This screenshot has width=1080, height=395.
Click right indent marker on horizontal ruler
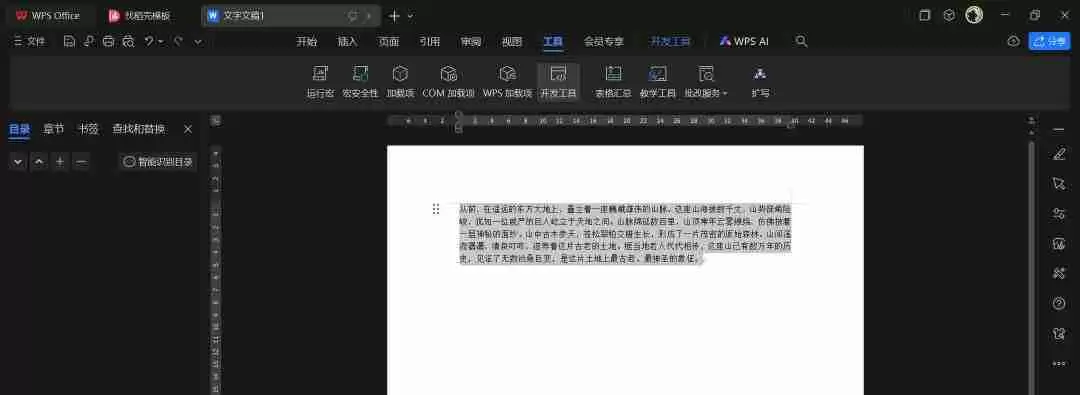791,125
